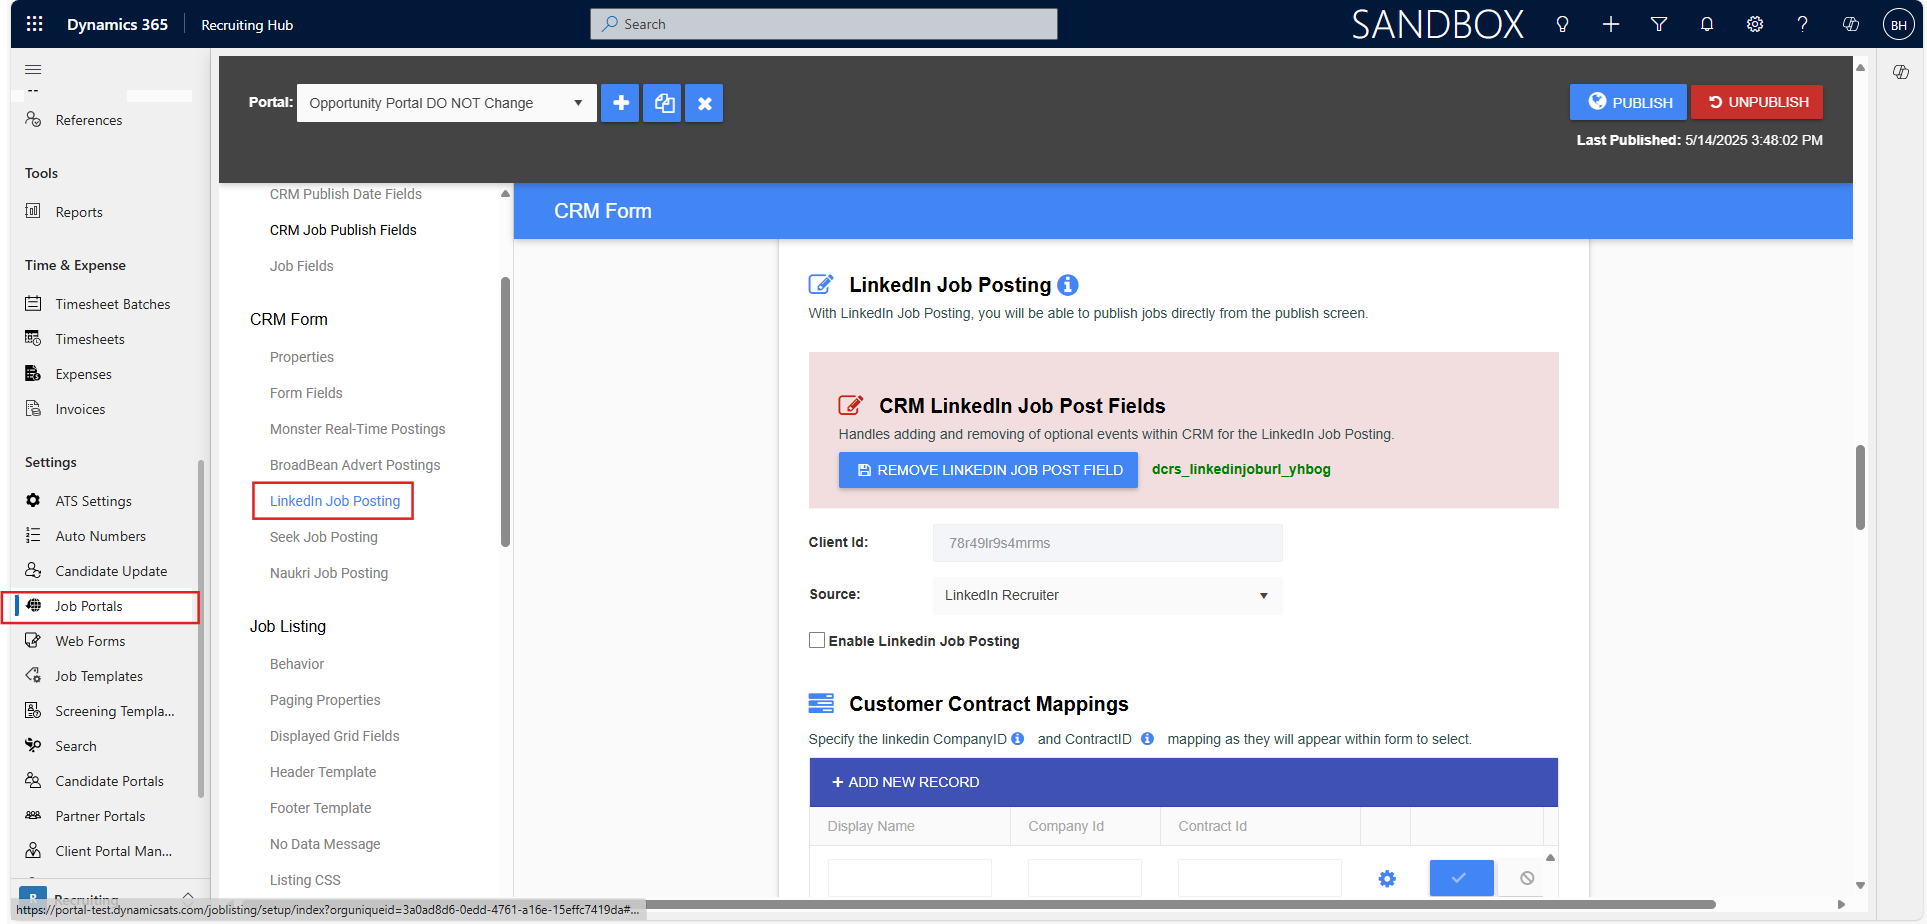This screenshot has height=924, width=1927.
Task: Open CRM Job Publish Fields
Action: 343,230
